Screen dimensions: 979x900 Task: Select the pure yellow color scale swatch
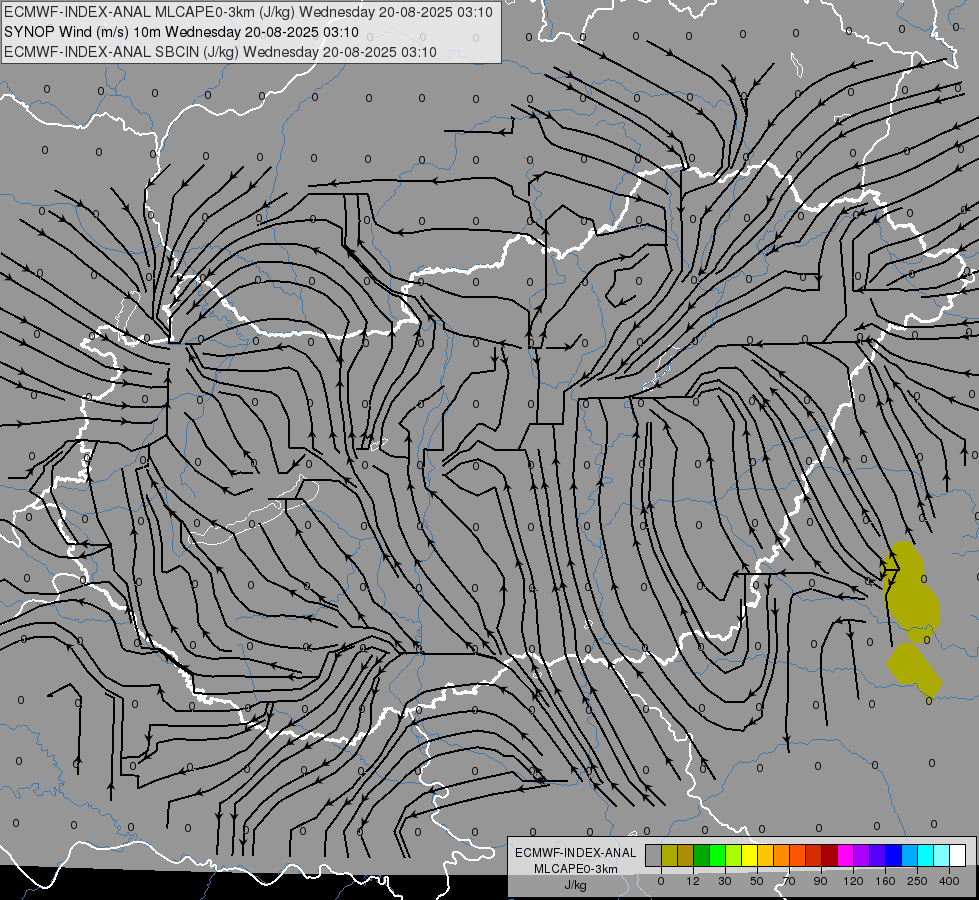tap(749, 856)
